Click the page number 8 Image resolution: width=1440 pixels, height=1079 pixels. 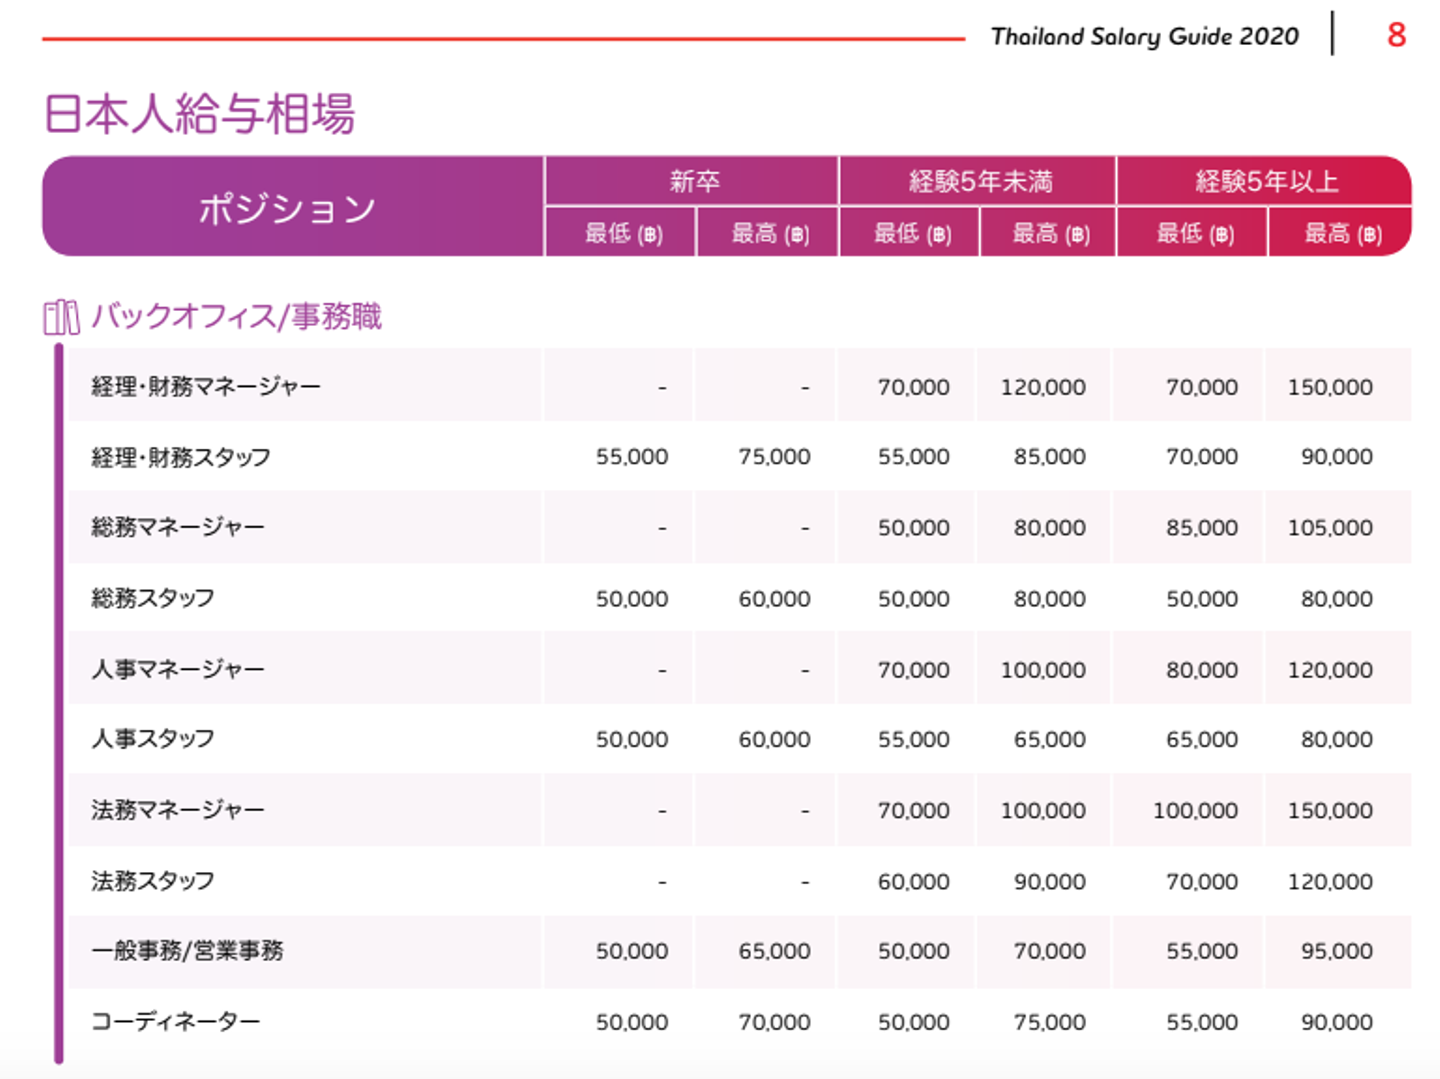tap(1396, 36)
